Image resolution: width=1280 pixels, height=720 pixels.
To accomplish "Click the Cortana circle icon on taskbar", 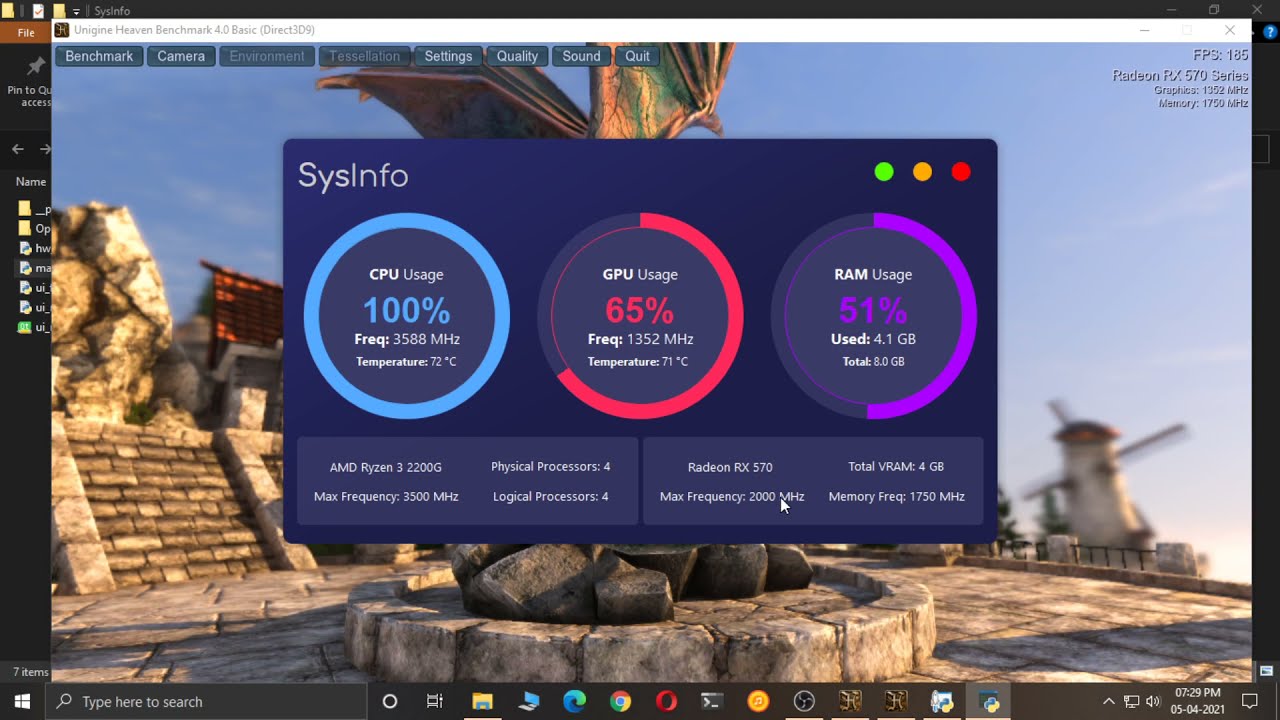I will (390, 701).
